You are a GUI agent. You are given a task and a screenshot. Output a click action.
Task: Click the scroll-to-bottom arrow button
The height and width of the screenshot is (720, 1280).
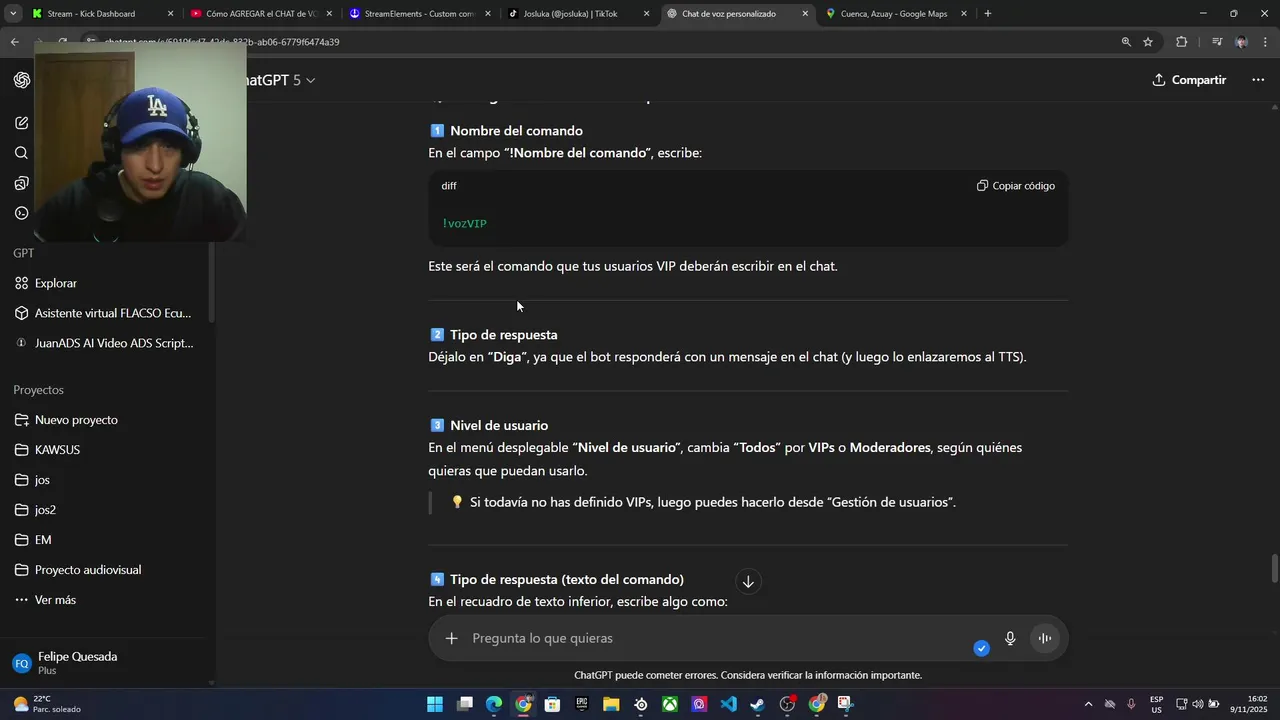[748, 582]
